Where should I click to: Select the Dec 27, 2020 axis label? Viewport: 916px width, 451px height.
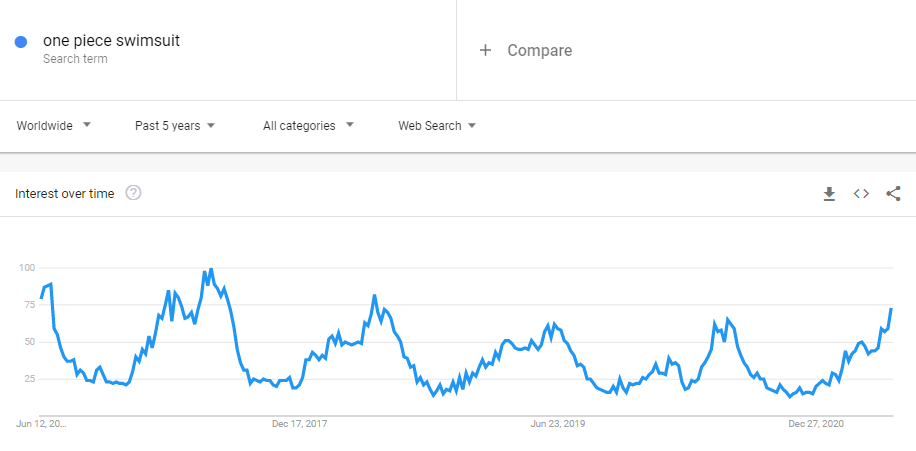816,424
